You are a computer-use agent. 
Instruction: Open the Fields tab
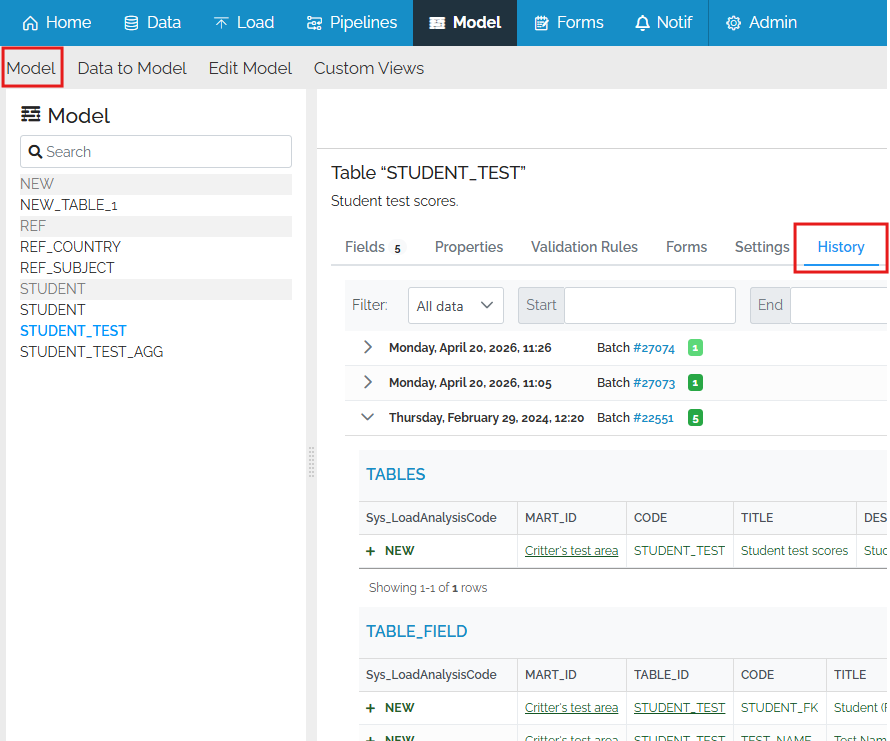pos(374,247)
